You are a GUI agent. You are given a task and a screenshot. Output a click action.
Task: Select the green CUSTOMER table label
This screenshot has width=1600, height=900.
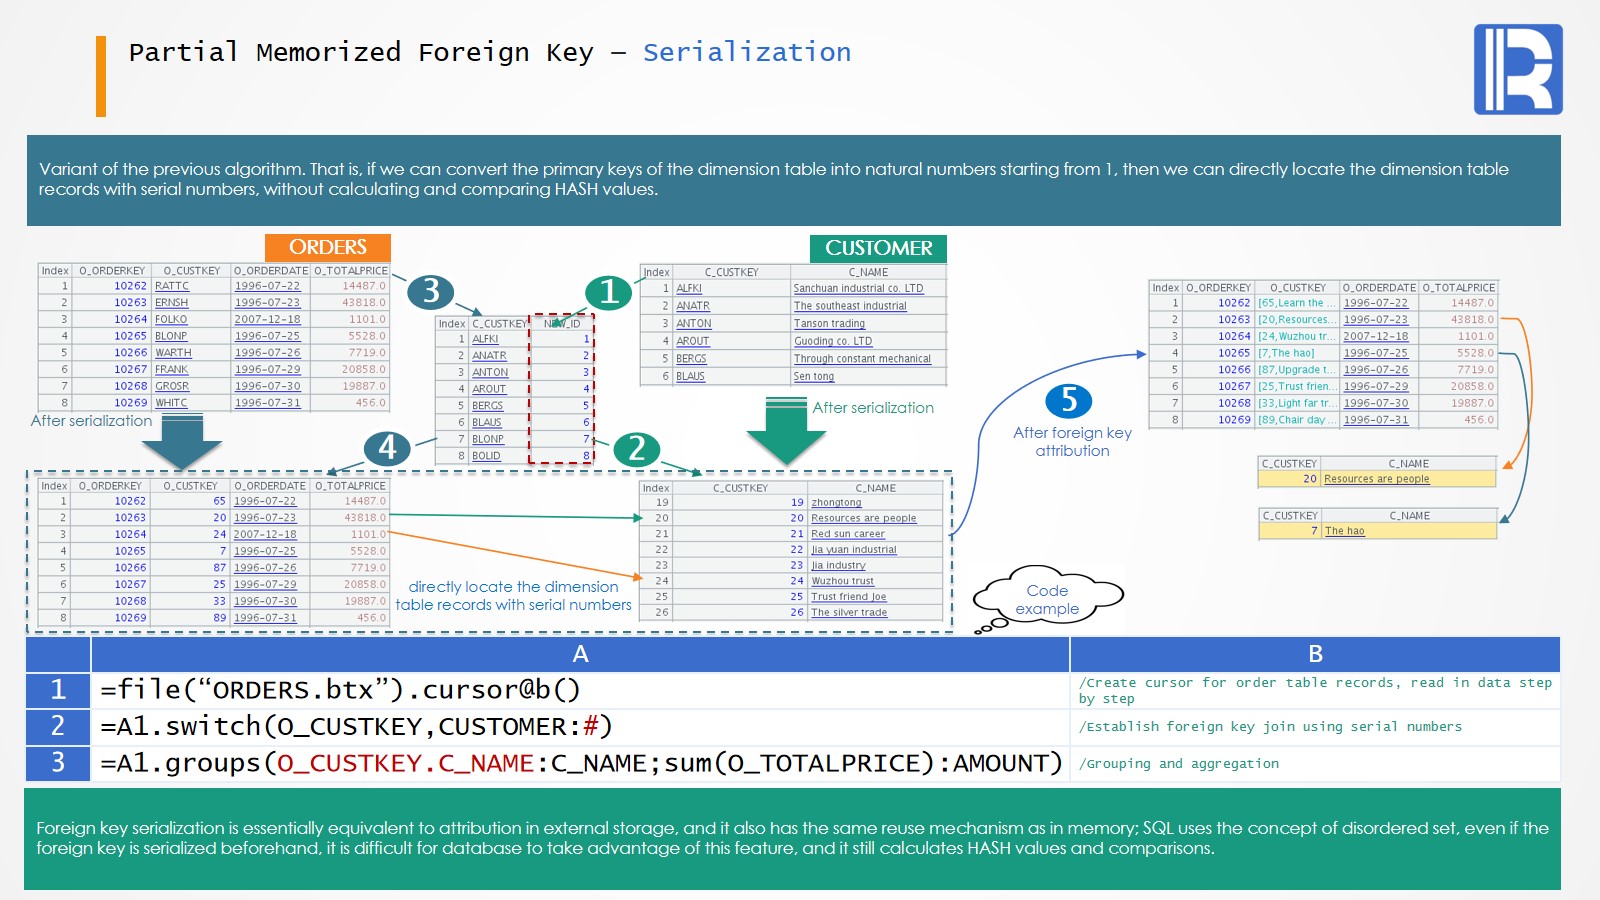(878, 248)
